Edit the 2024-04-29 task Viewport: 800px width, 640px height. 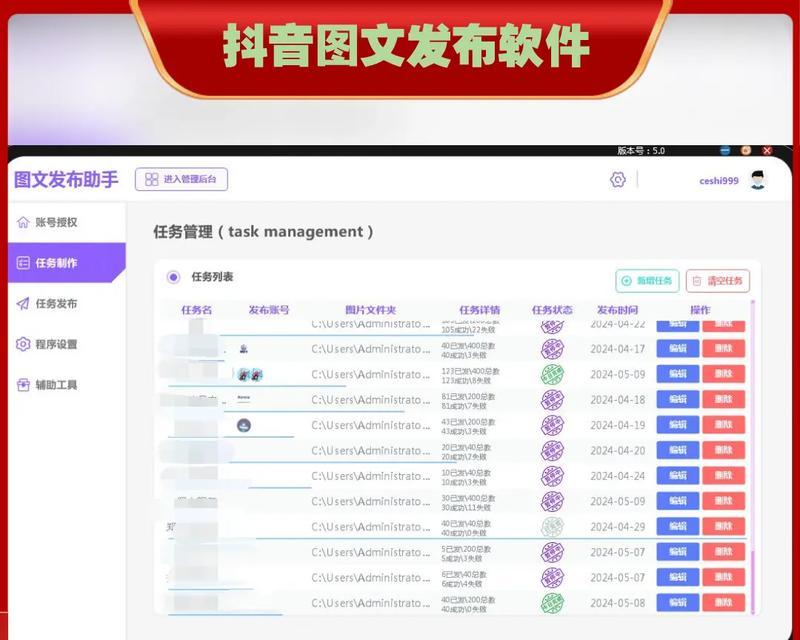[678, 526]
